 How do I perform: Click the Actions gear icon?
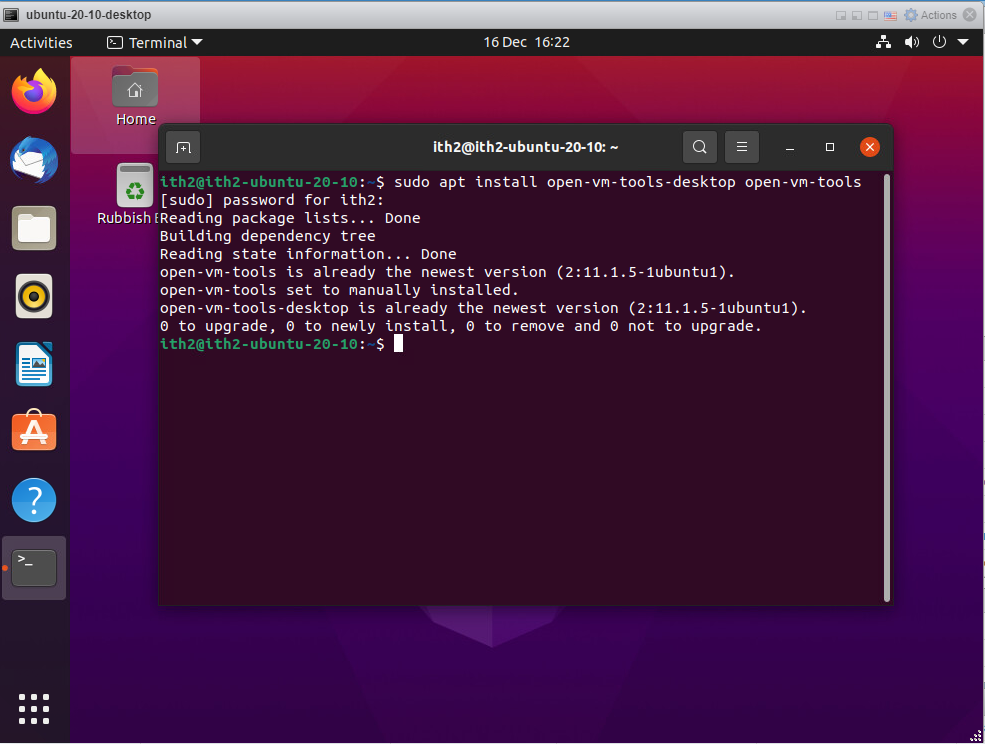pyautogui.click(x=910, y=15)
